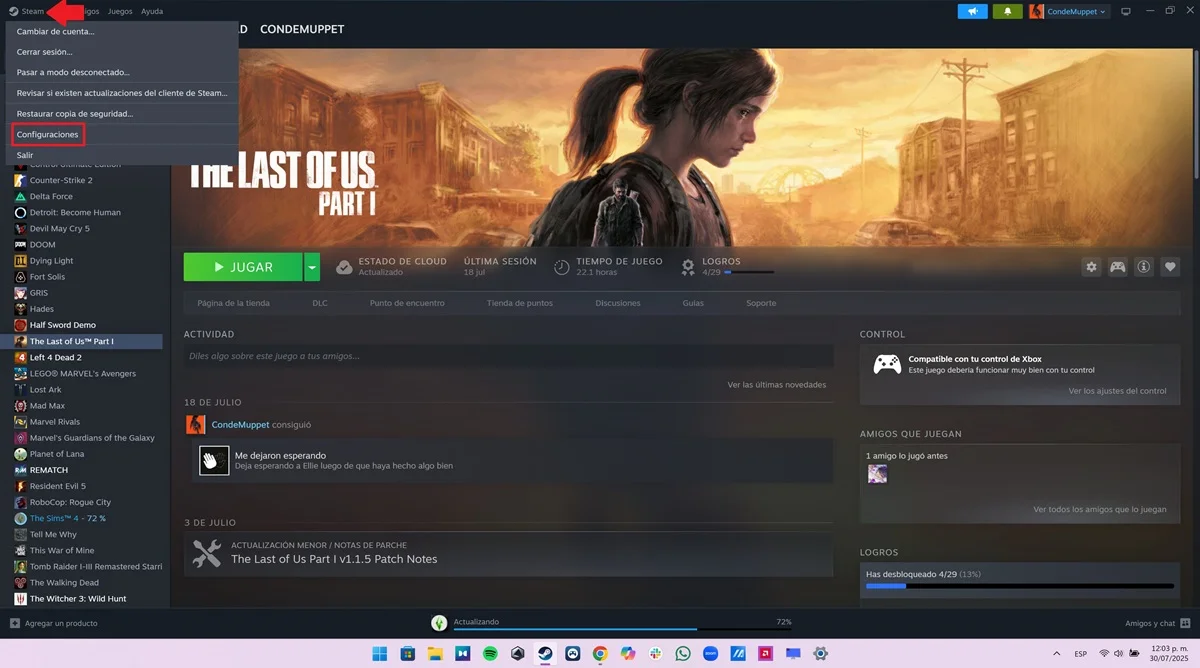Viewport: 1200px width, 668px height.
Task: Select the controller configuration icon
Action: 1117,267
